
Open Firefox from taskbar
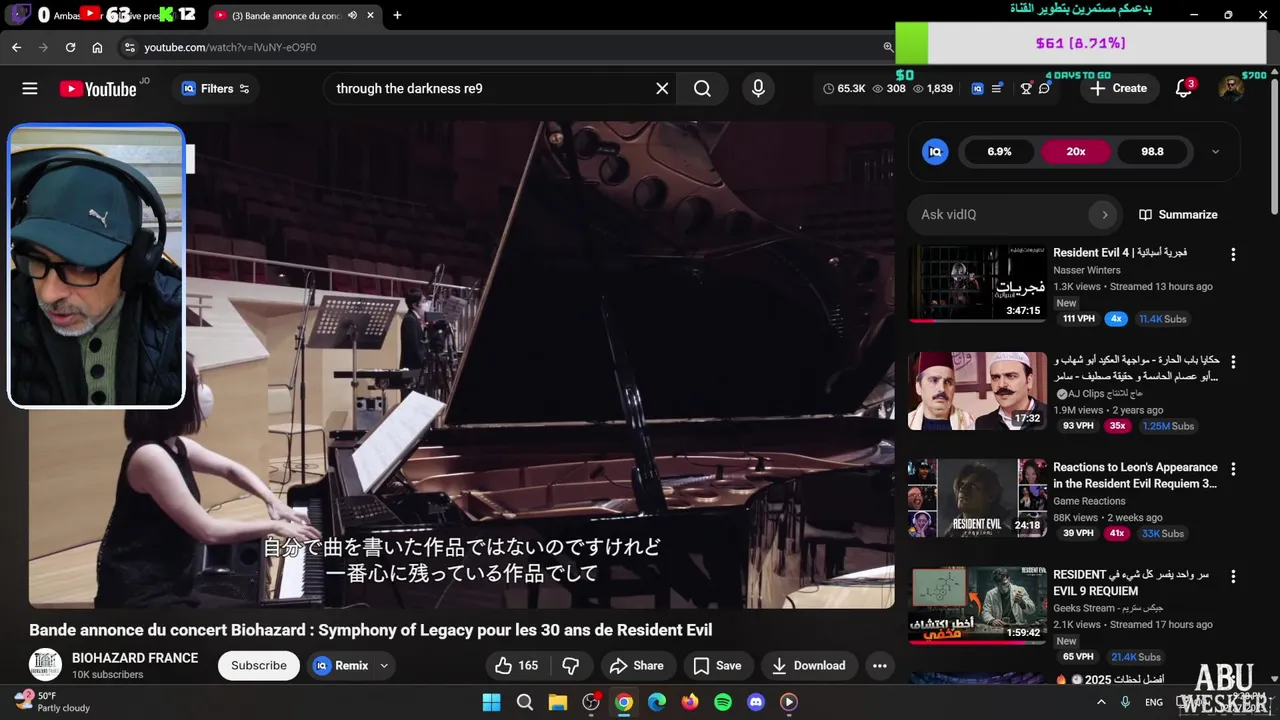(690, 702)
